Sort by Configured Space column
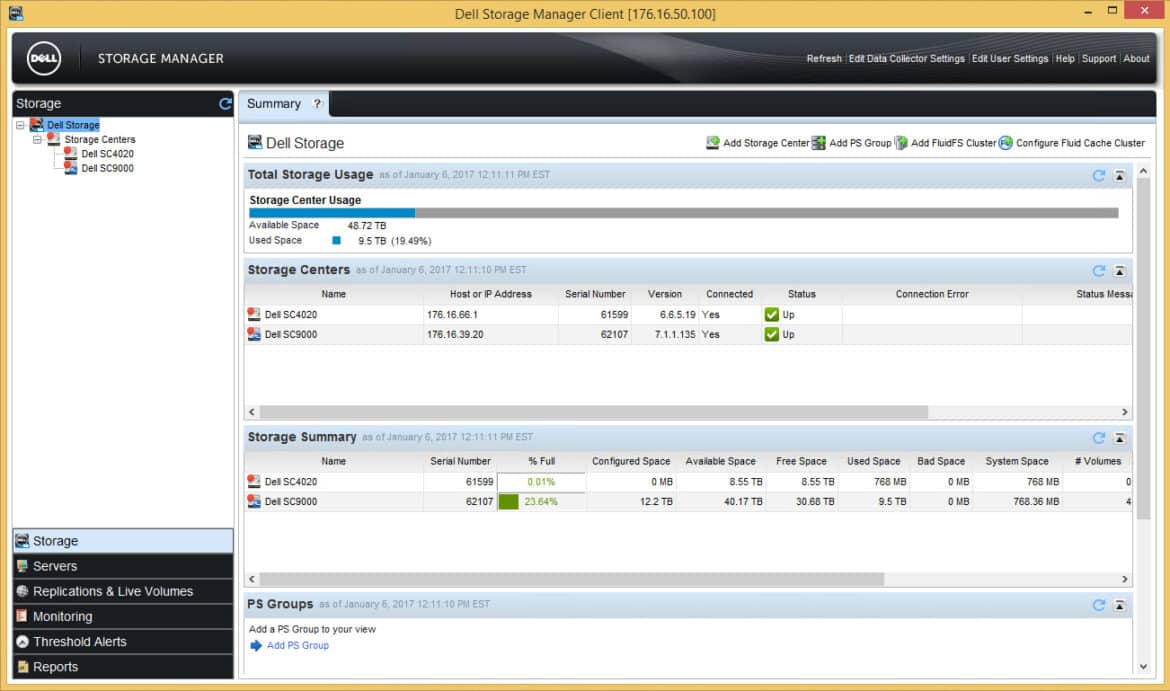 [x=631, y=461]
